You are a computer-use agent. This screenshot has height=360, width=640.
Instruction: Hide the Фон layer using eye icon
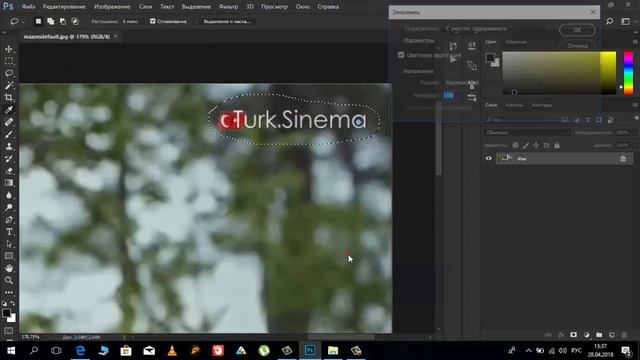489,158
